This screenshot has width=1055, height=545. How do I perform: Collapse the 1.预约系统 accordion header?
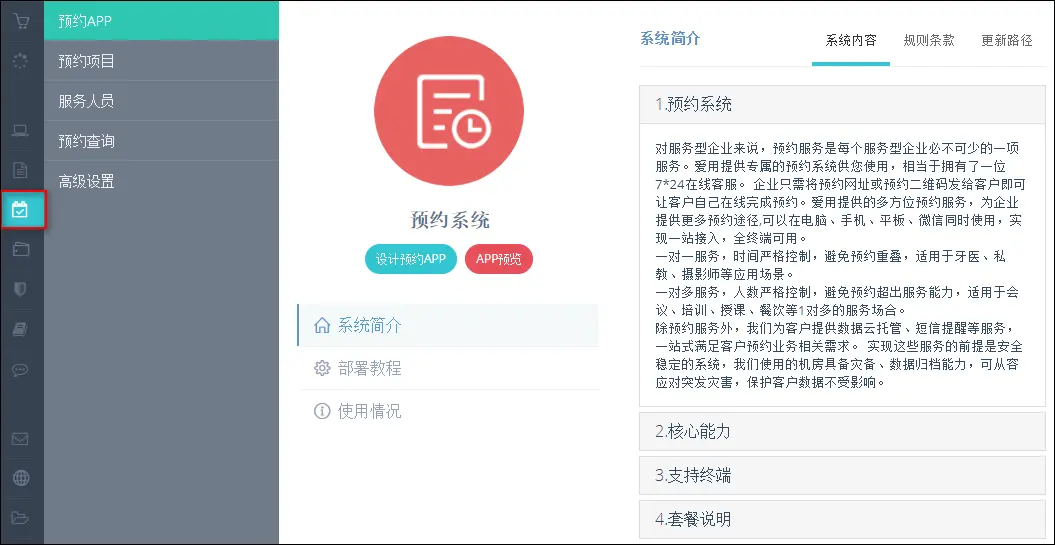(842, 104)
